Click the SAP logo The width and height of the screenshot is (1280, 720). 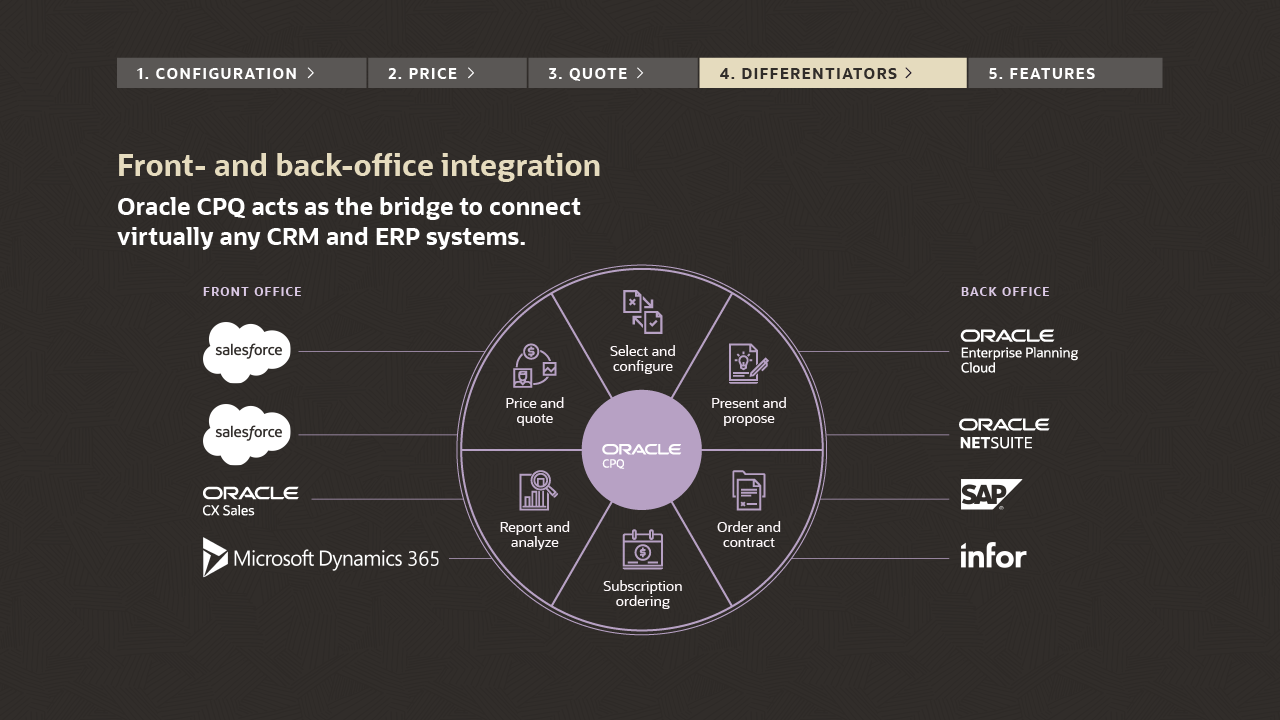coord(990,494)
